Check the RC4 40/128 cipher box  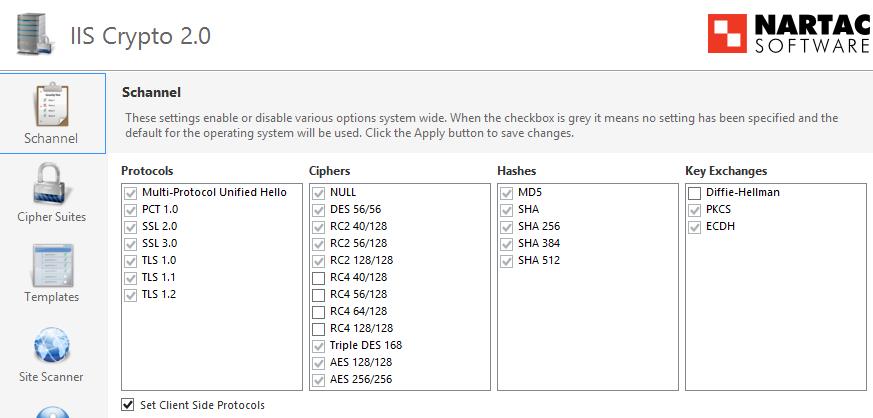[x=318, y=278]
